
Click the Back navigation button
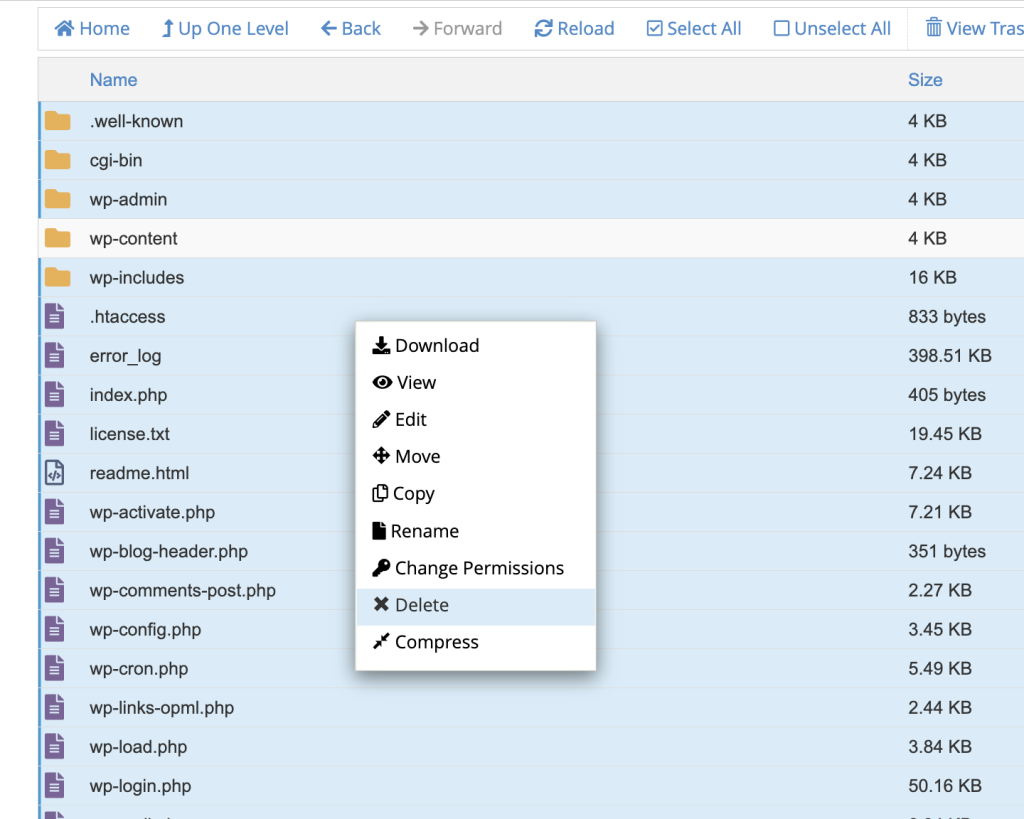tap(351, 29)
